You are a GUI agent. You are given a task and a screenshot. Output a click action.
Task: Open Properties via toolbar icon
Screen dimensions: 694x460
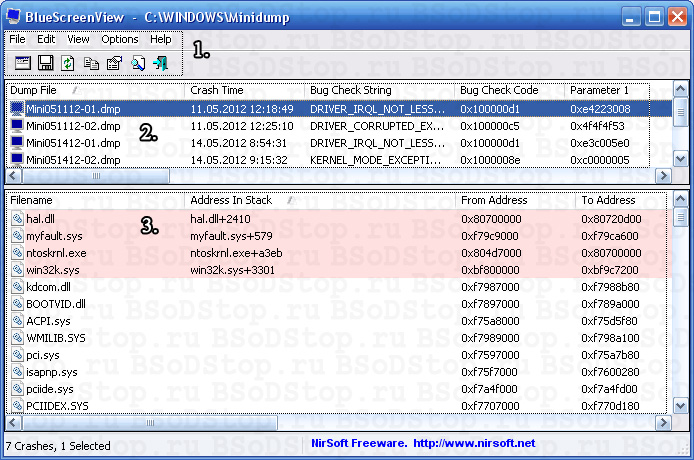(114, 63)
